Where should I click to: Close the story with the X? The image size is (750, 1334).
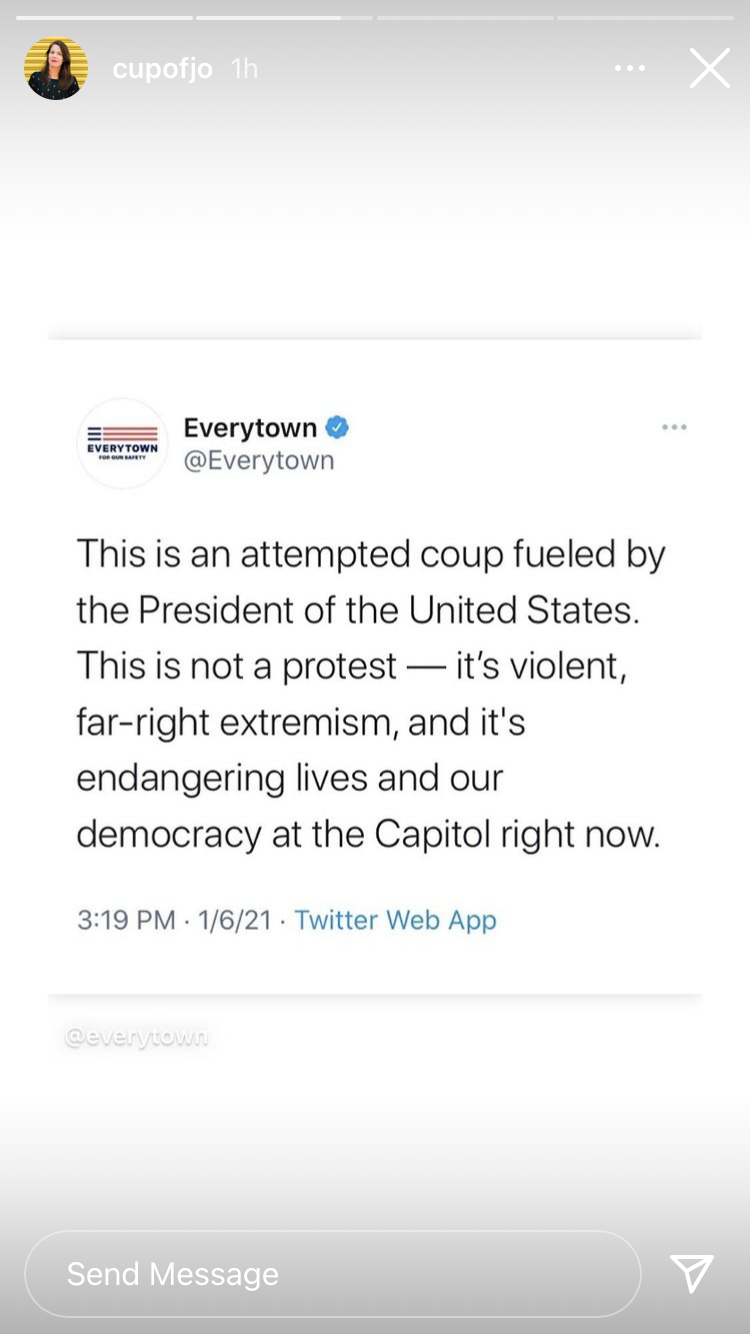click(x=709, y=69)
